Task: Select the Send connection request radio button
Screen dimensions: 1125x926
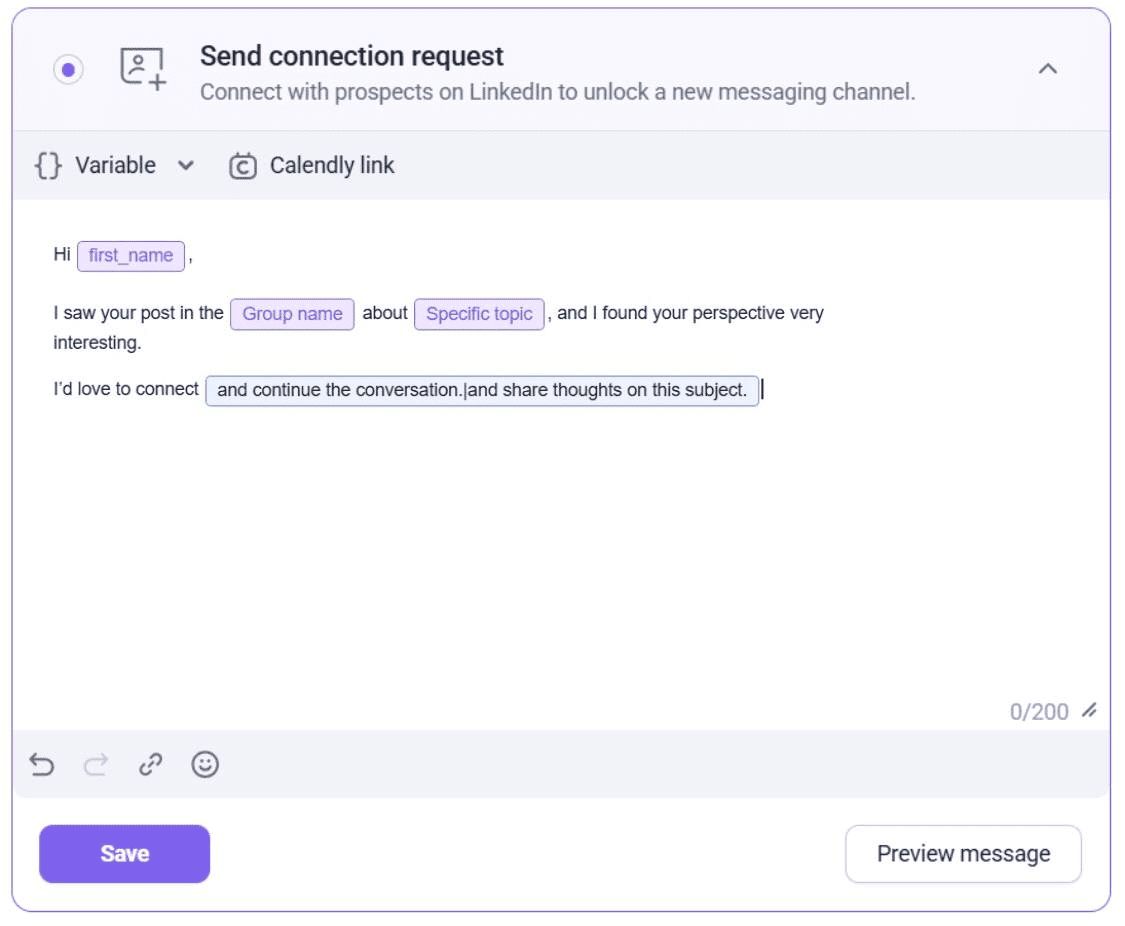Action: (x=68, y=70)
